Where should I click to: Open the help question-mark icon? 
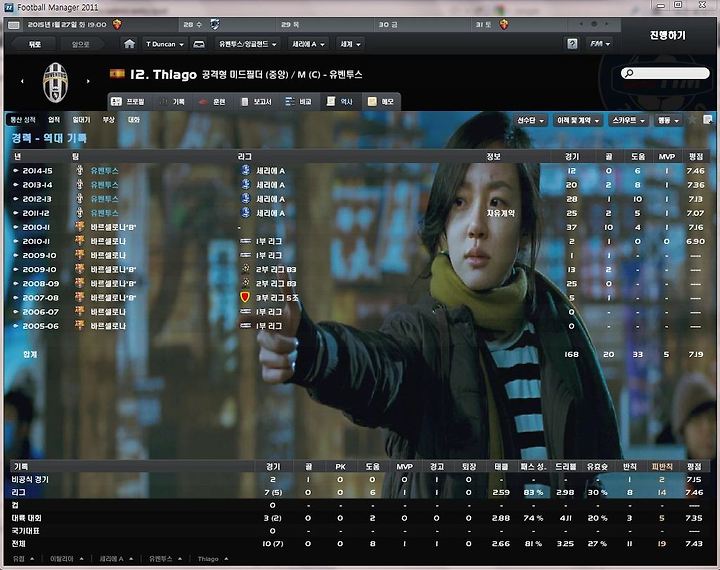pyautogui.click(x=572, y=44)
